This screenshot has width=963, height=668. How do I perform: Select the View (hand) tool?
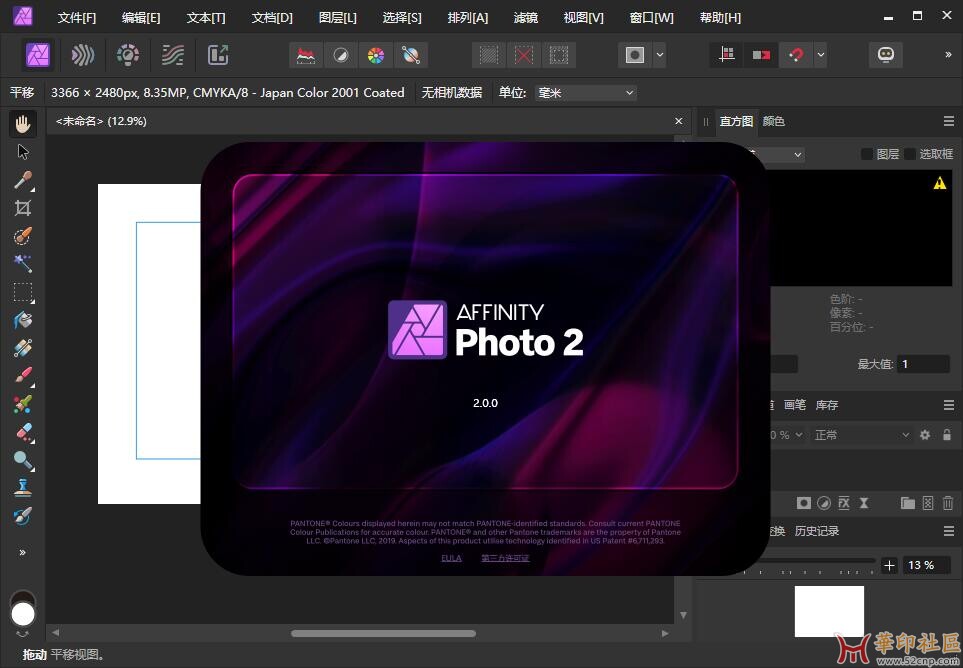23,125
